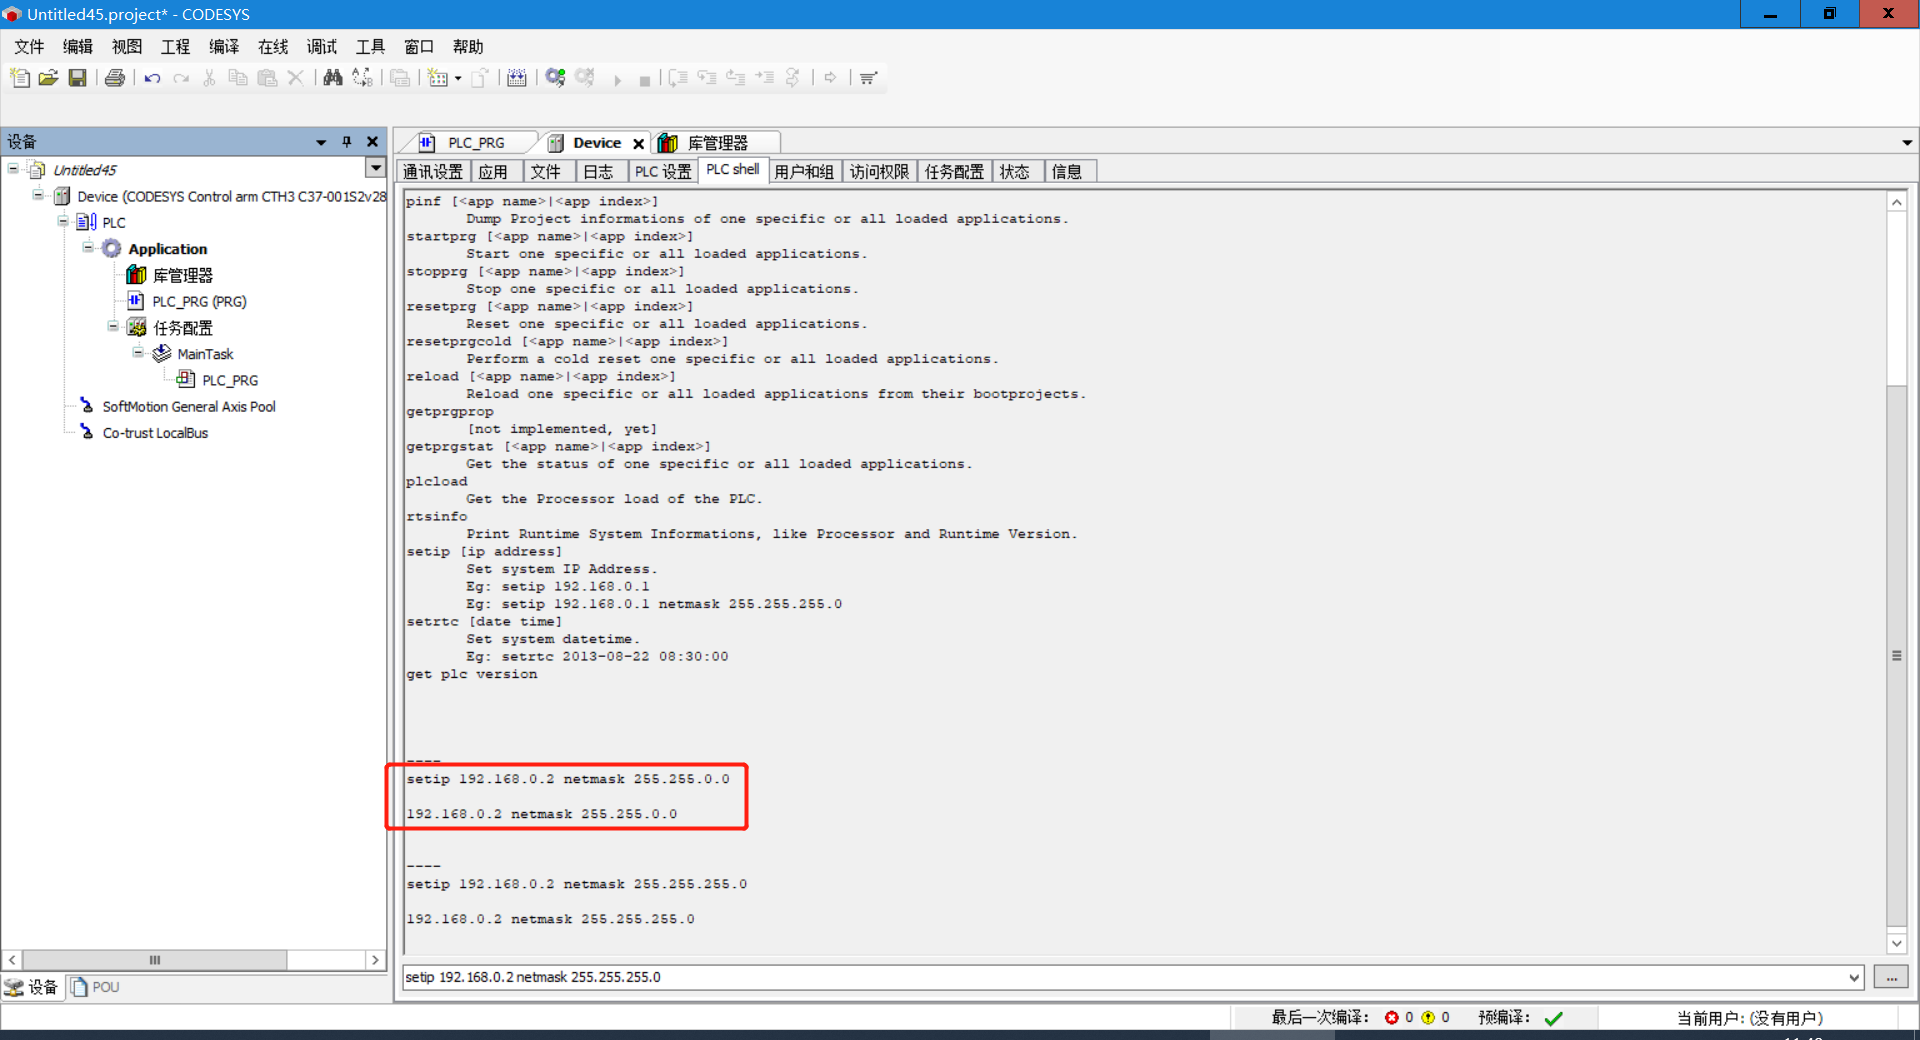Image resolution: width=1920 pixels, height=1040 pixels.
Task: Open the devices panel dropdown arrow
Action: tap(321, 142)
